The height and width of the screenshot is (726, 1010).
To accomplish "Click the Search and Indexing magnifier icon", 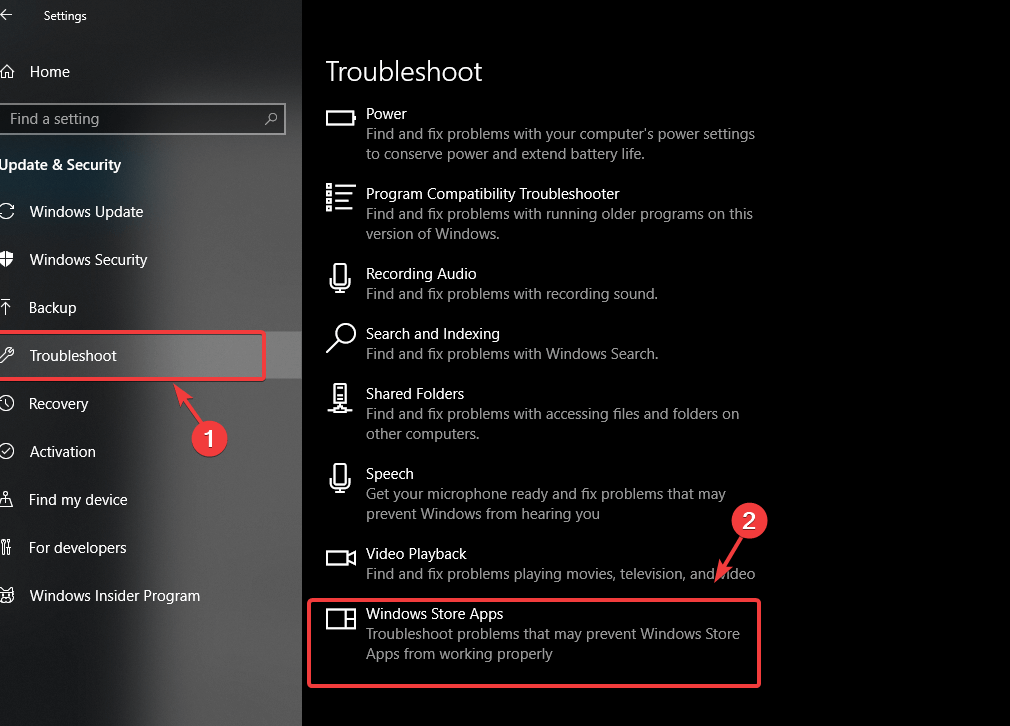I will click(341, 338).
